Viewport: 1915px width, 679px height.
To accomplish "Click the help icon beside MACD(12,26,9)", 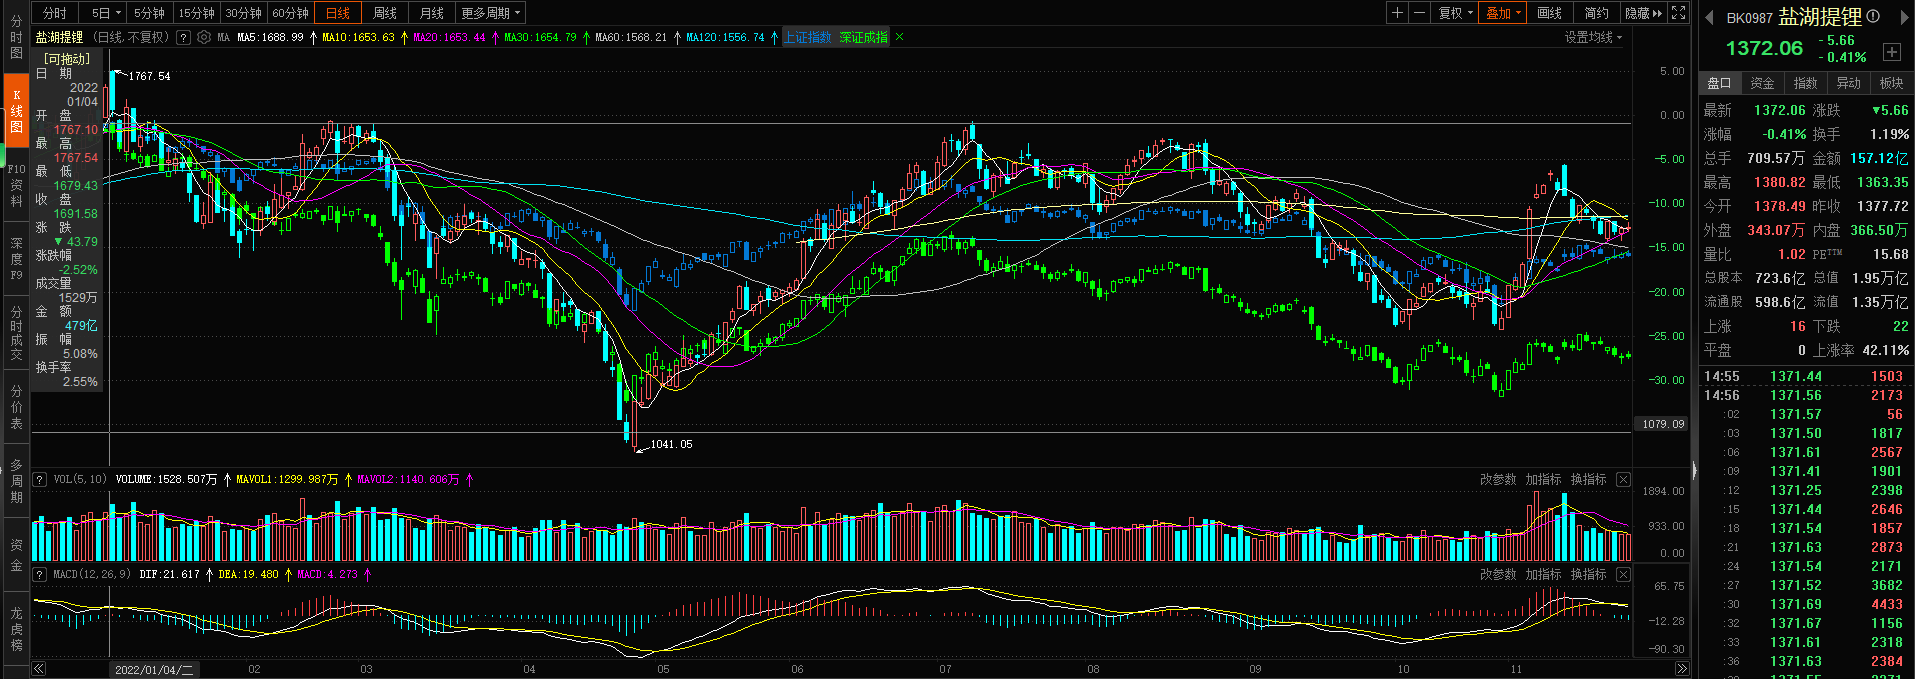I will tap(40, 574).
